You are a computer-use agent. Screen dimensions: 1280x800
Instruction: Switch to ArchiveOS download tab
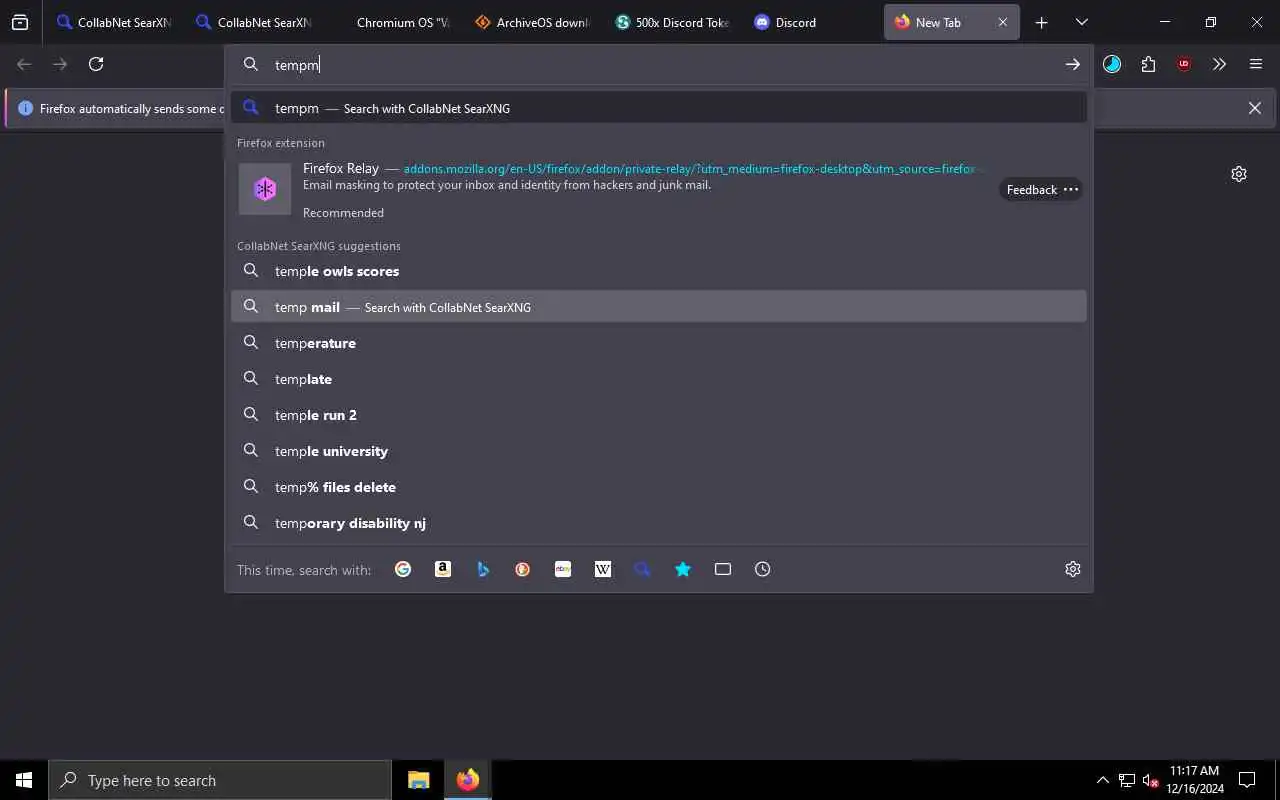533,22
